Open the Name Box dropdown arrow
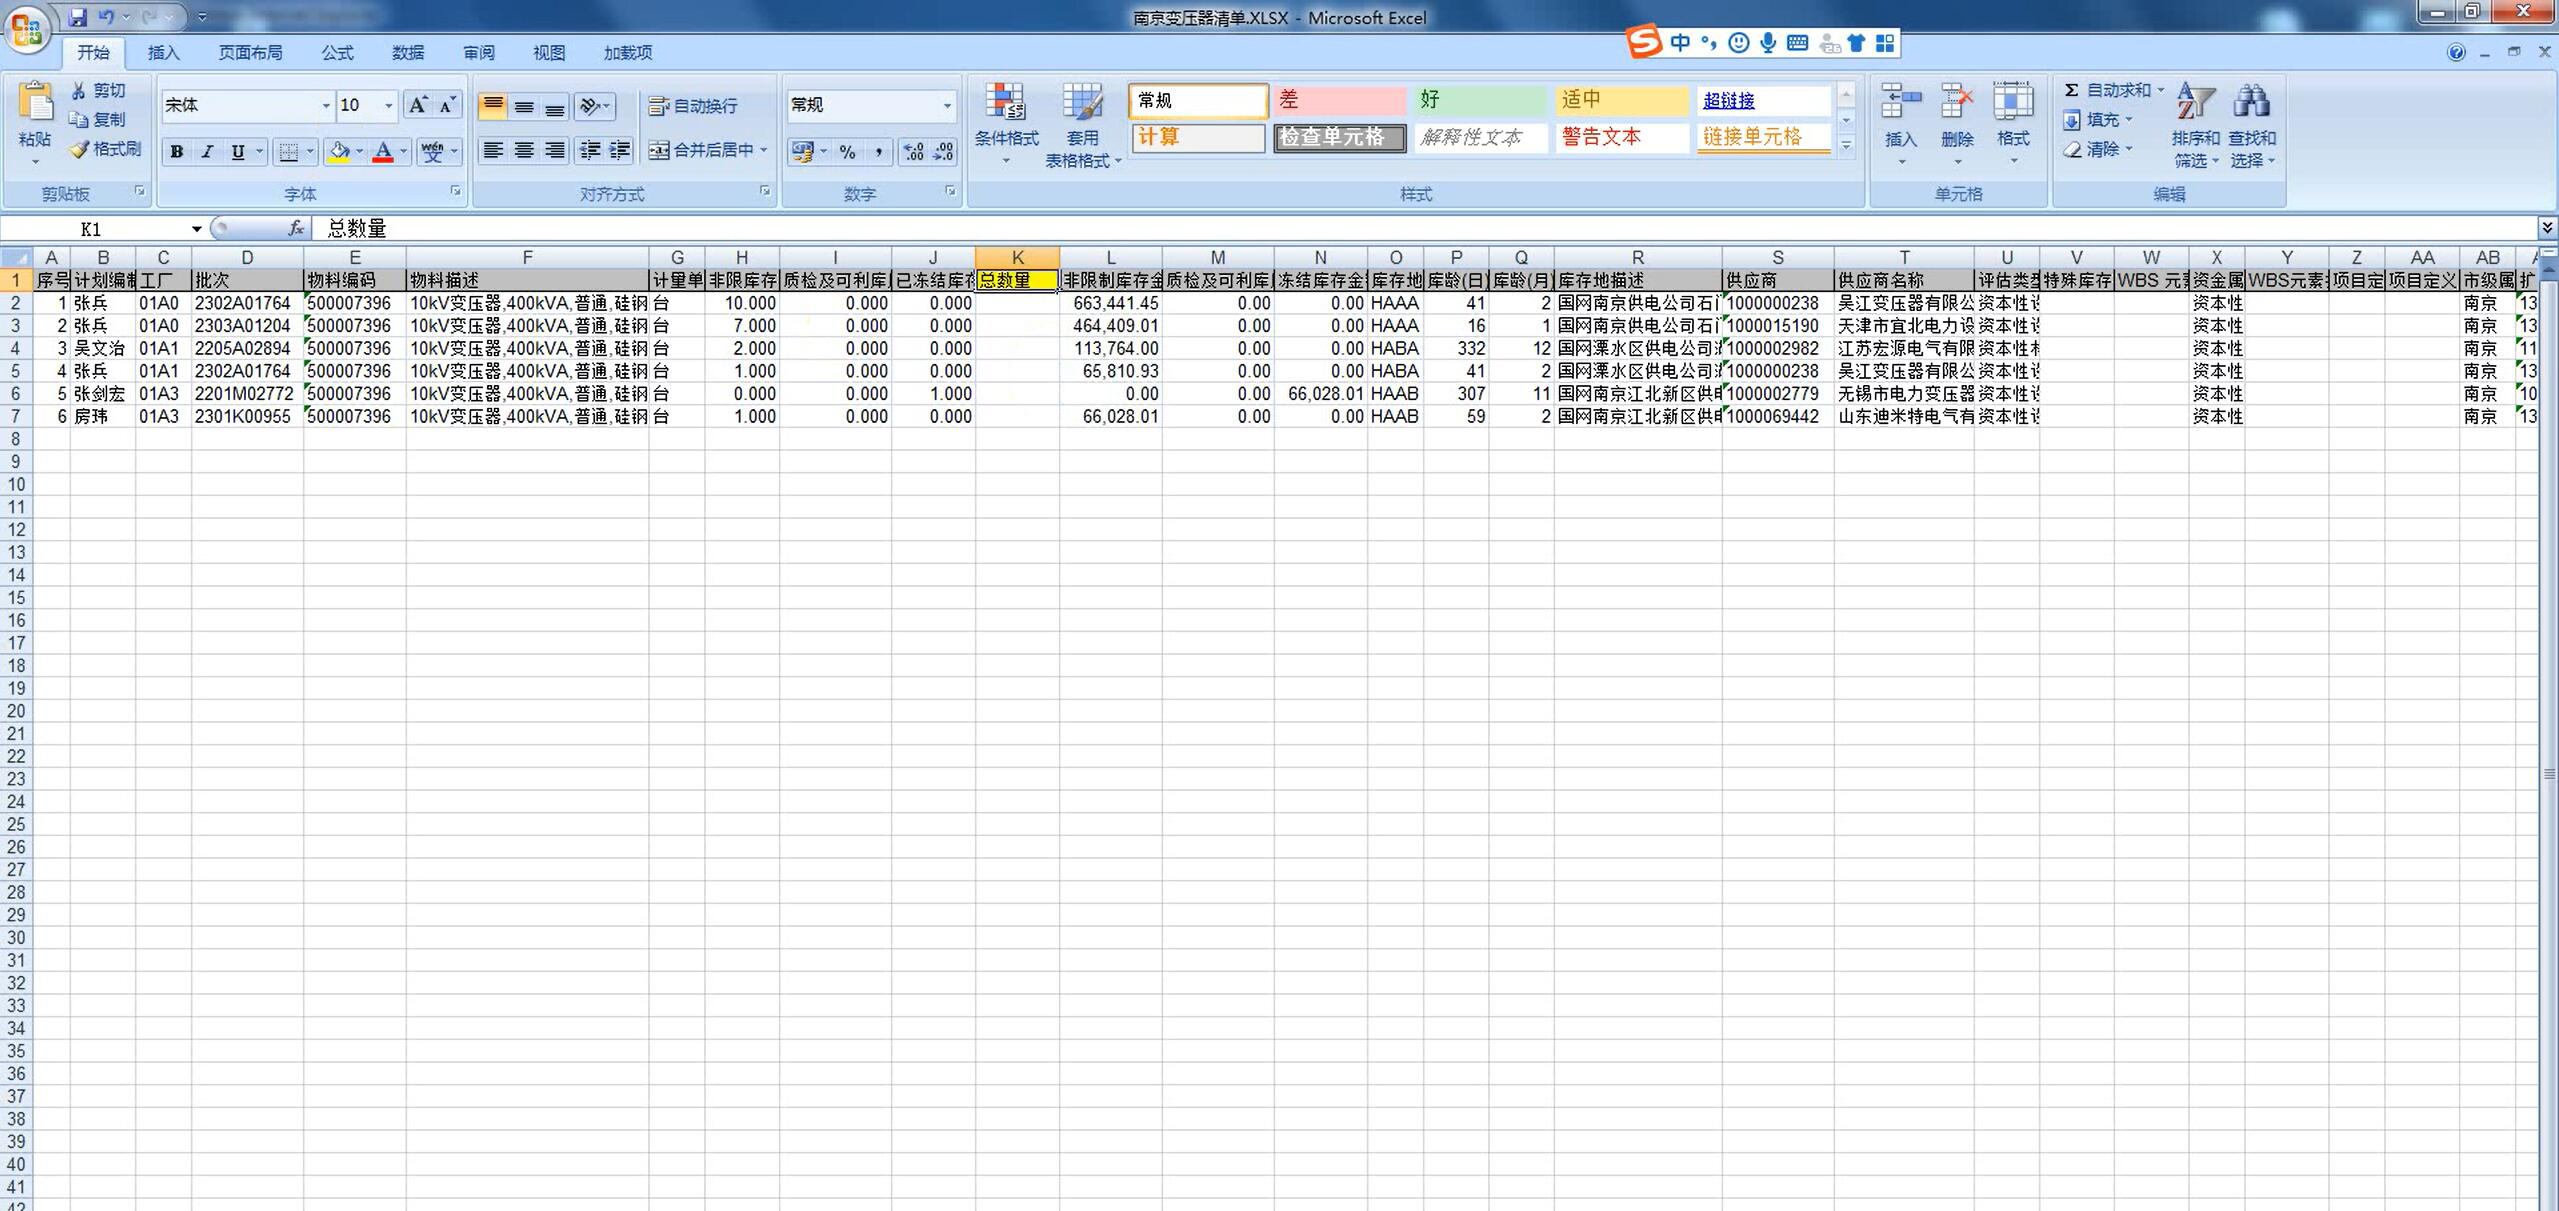The width and height of the screenshot is (2559, 1211). 197,229
